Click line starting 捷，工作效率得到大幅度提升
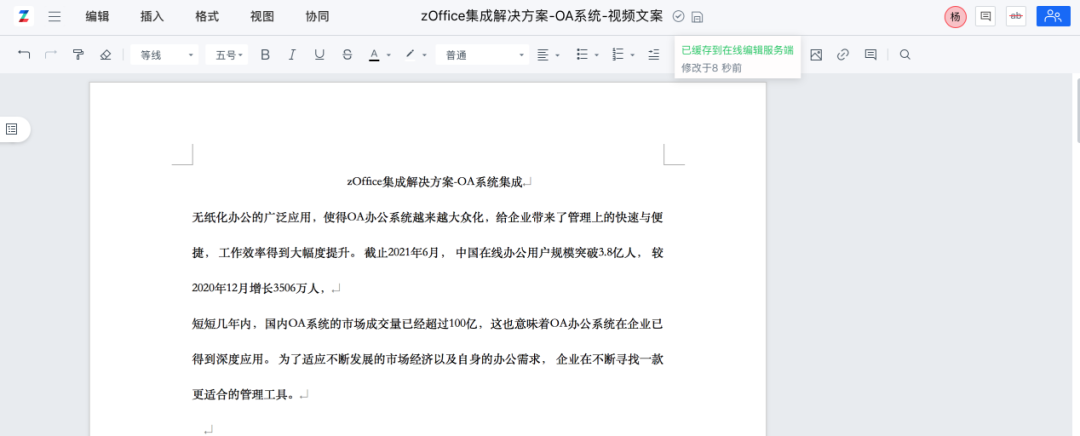 tap(428, 253)
